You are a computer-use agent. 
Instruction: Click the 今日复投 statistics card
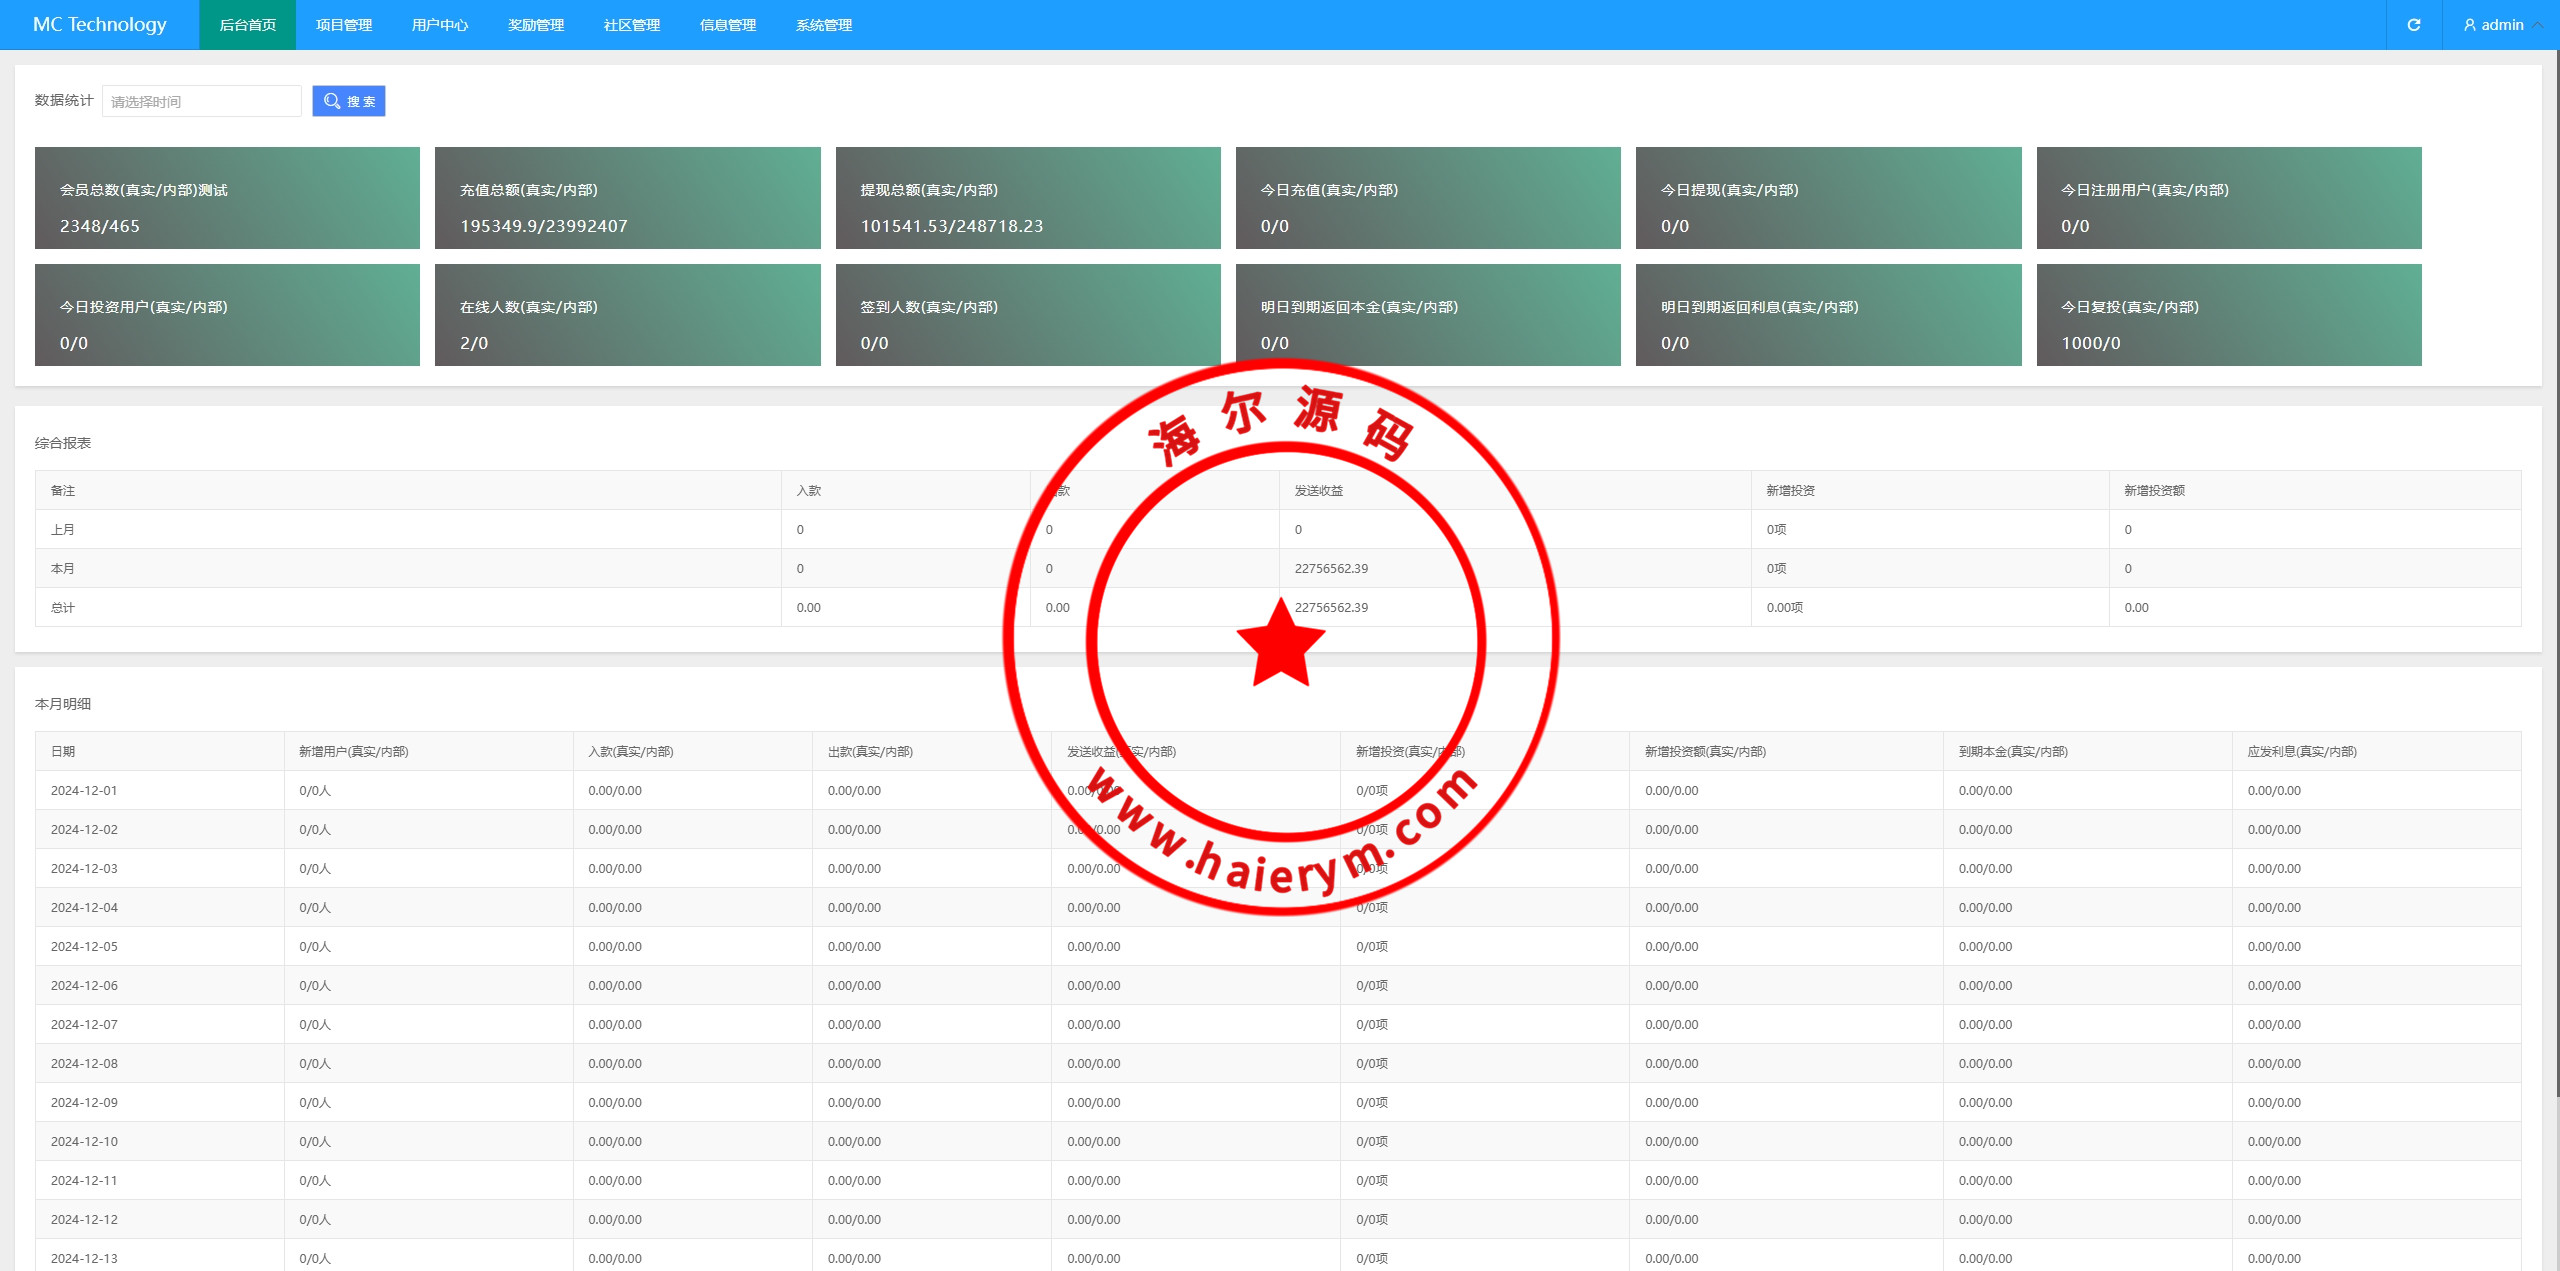coord(2228,315)
